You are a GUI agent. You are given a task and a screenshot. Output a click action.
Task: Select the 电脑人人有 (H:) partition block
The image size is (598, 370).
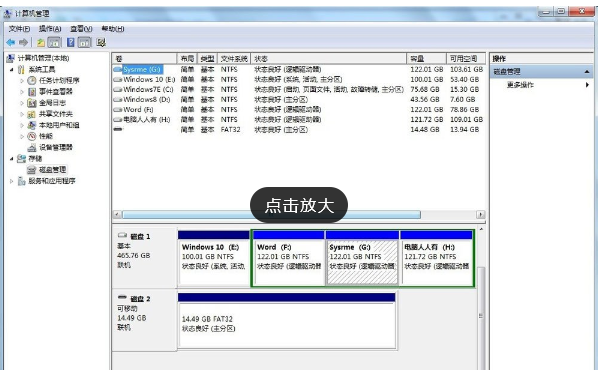click(x=437, y=257)
